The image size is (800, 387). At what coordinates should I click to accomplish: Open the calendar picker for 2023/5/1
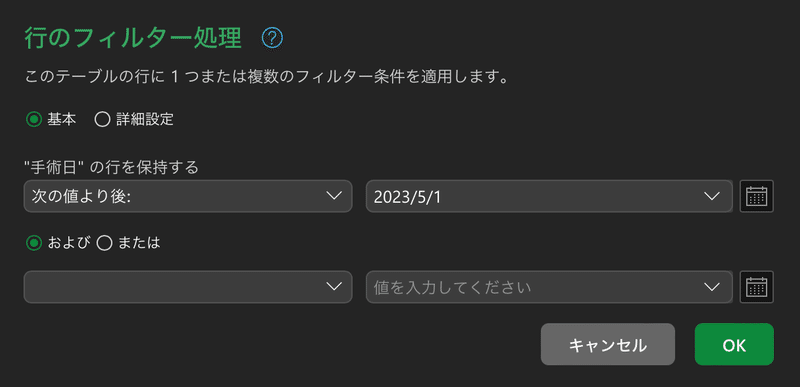757,196
